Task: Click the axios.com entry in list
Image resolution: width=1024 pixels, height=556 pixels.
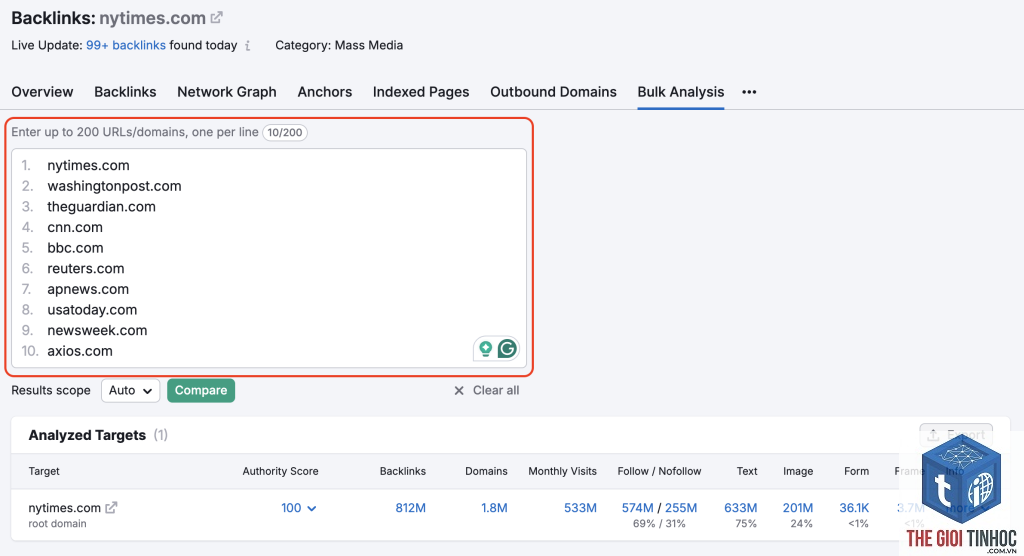Action: [x=80, y=351]
